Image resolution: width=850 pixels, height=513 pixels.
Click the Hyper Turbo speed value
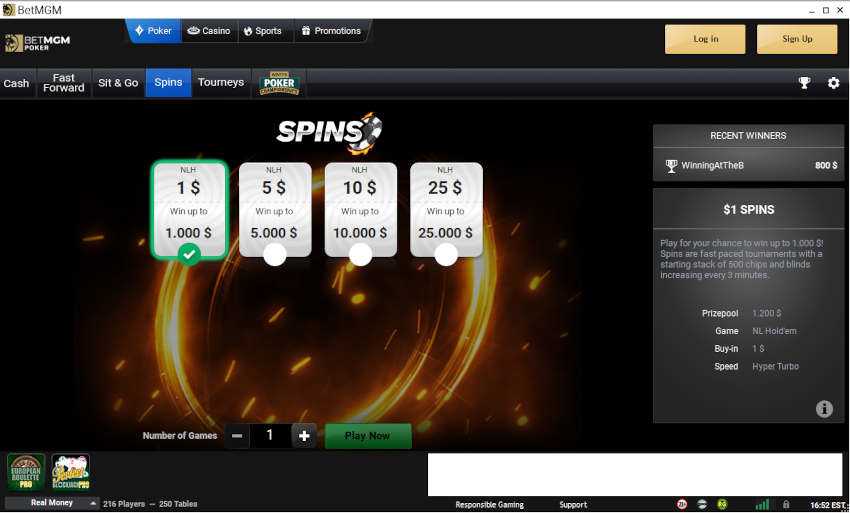[775, 367]
